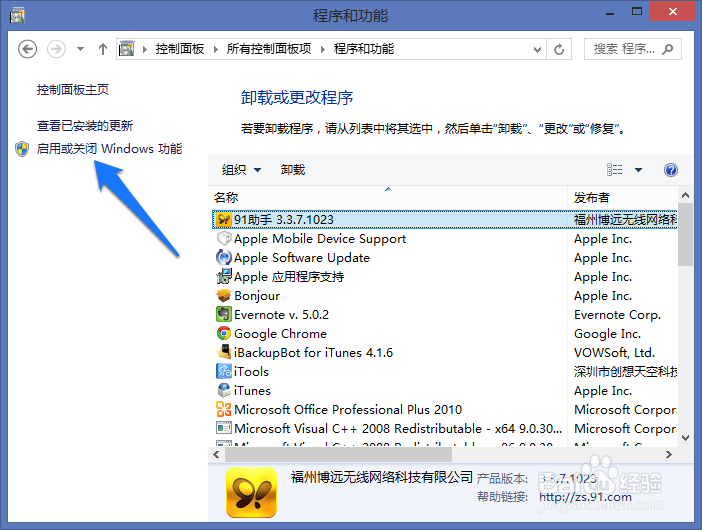Click the Back navigation arrow
The image size is (702, 530).
(x=27, y=49)
